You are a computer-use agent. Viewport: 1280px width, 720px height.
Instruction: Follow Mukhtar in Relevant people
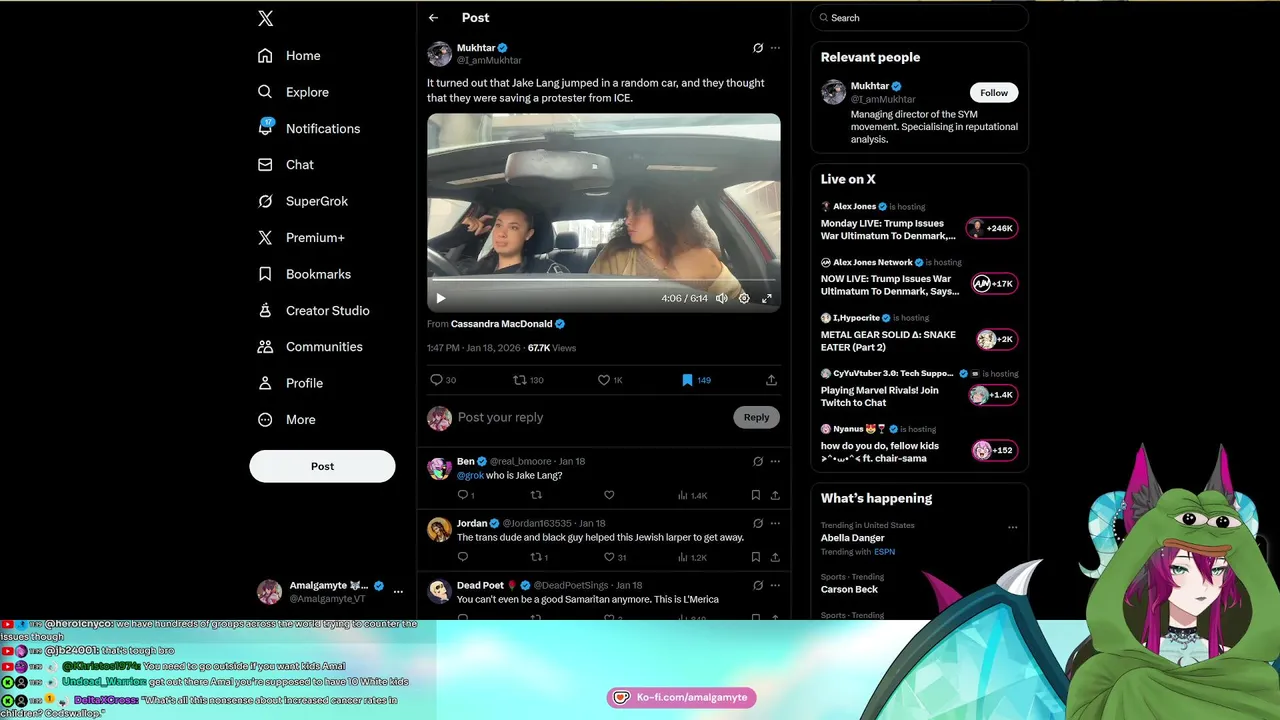[994, 93]
